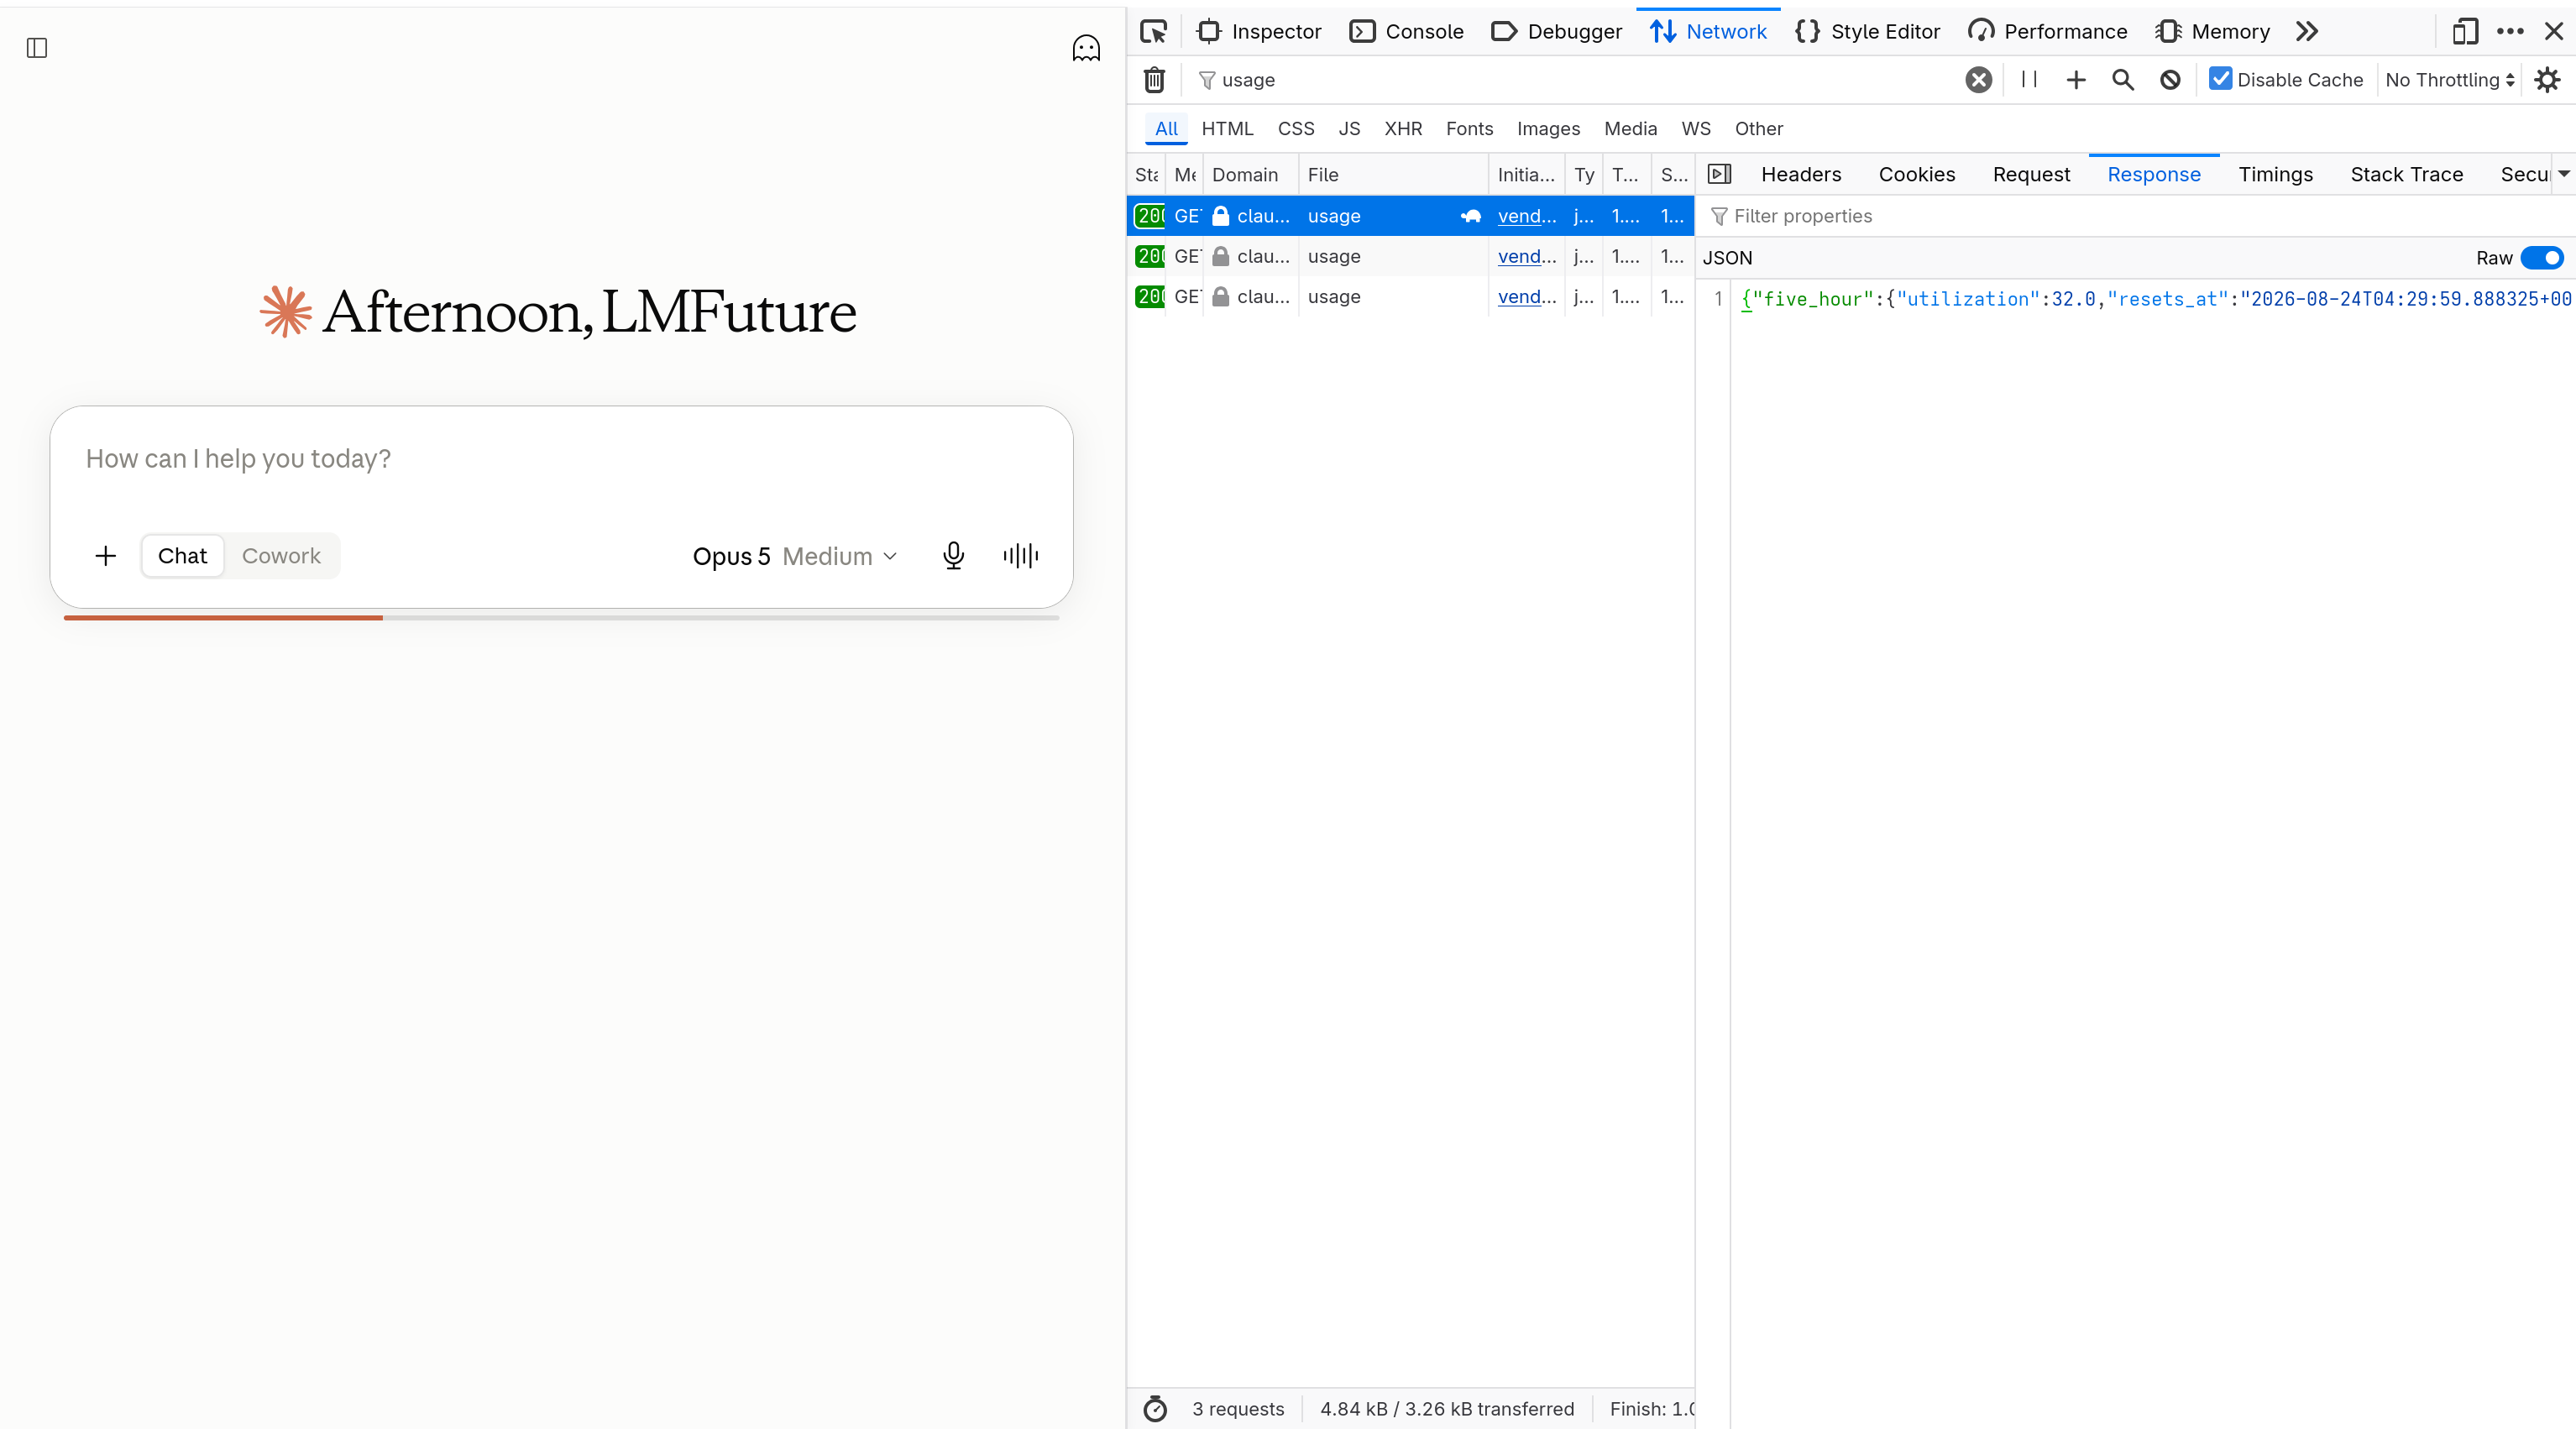Focus the Filter properties field
The width and height of the screenshot is (2576, 1429).
2135,216
